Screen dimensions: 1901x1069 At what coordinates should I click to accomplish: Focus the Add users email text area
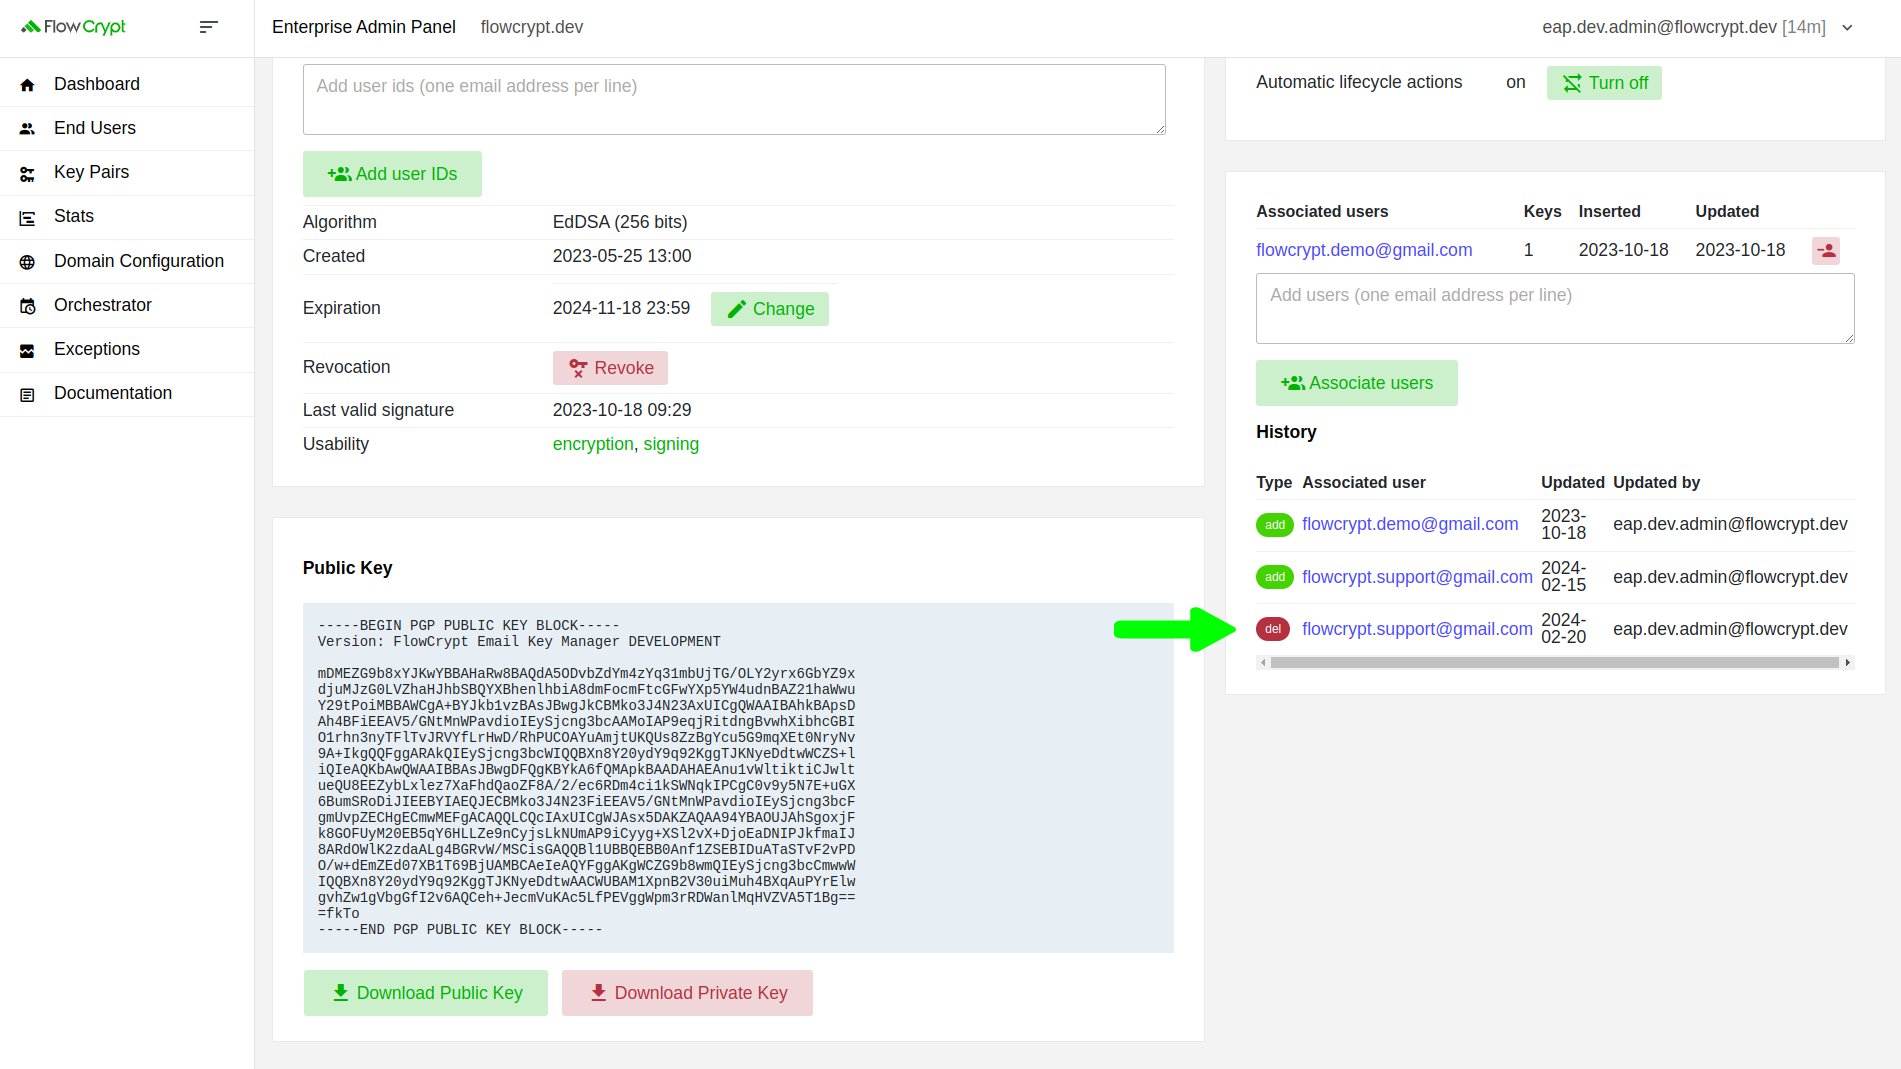[x=1555, y=308]
